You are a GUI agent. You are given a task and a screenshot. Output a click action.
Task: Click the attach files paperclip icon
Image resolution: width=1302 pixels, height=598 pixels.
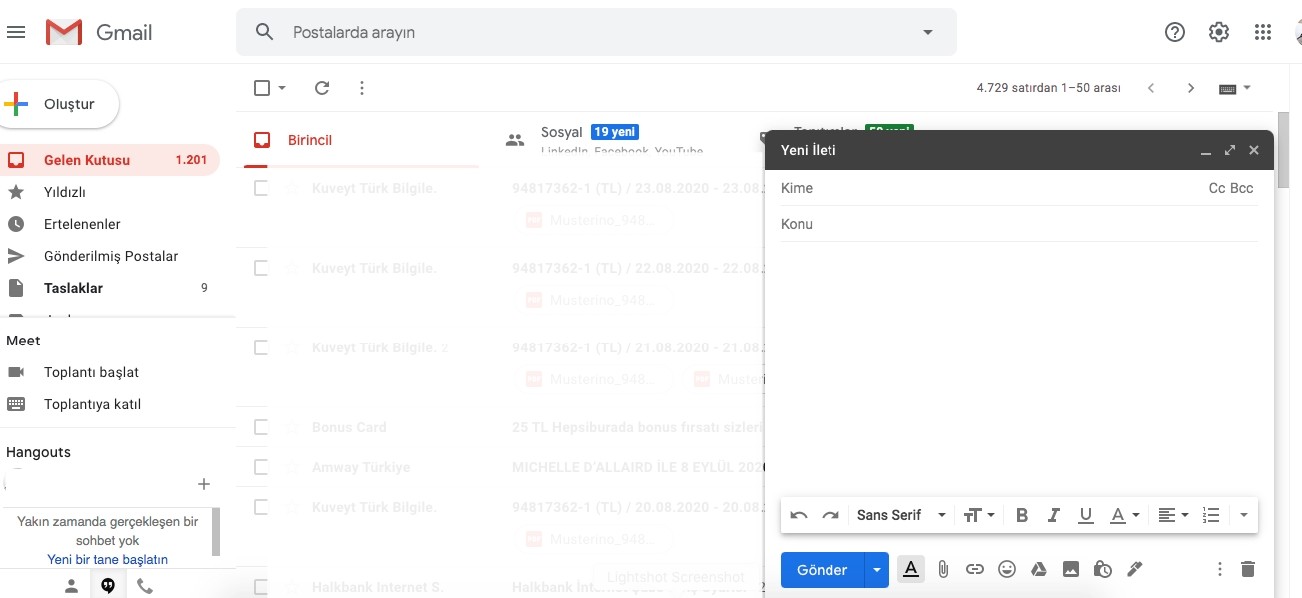tap(942, 570)
